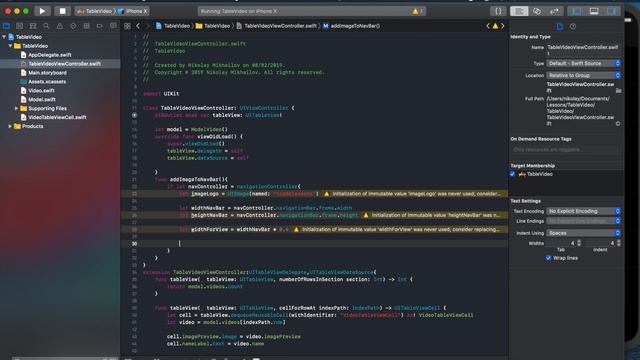This screenshot has width=640, height=360.
Task: Expand the Supporting Files group
Action: 16,108
